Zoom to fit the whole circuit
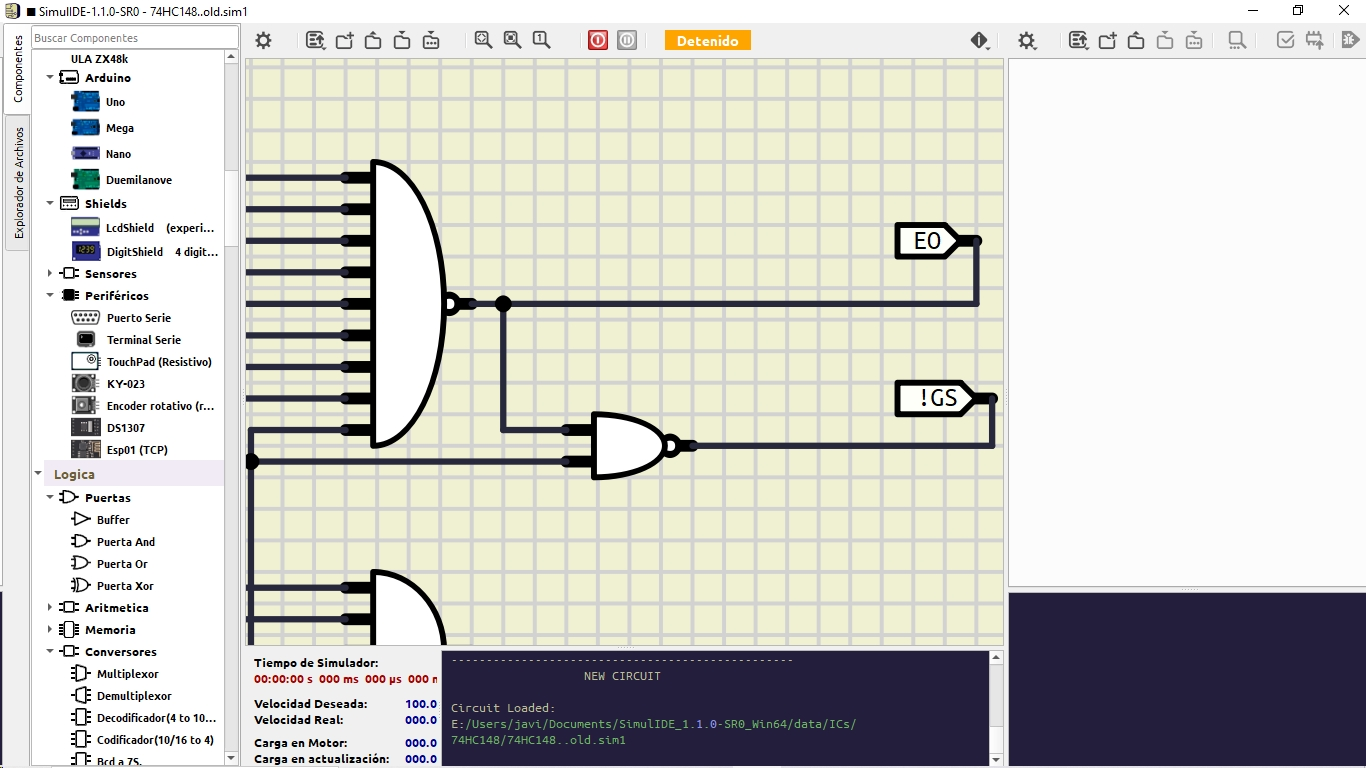 pyautogui.click(x=484, y=40)
